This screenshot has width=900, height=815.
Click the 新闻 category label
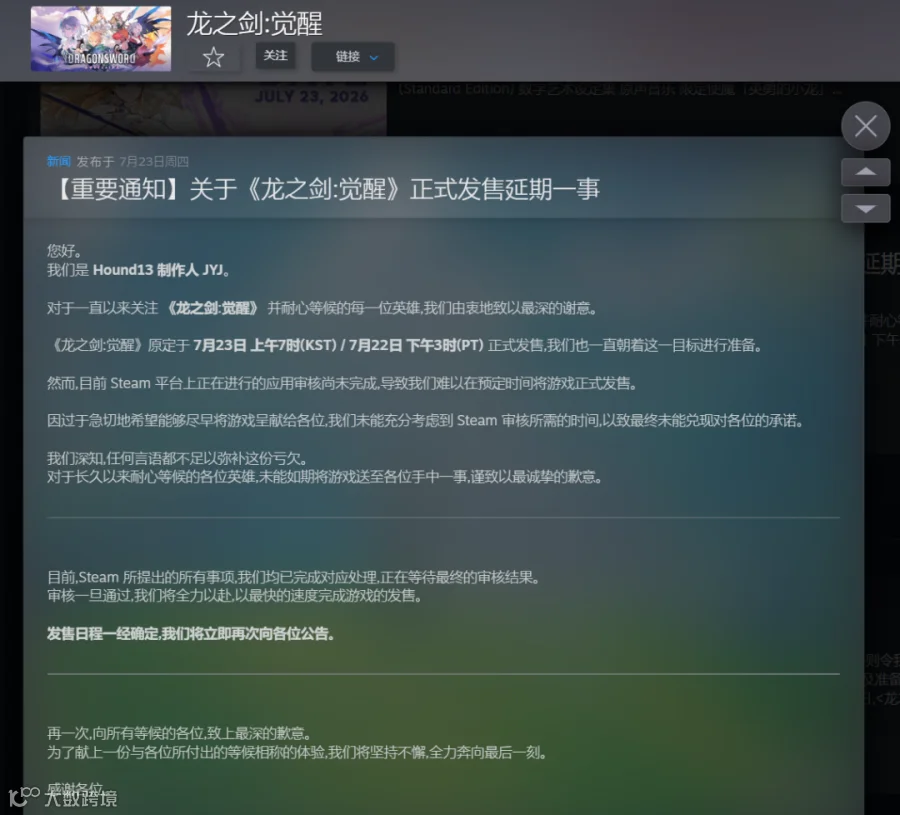59,161
